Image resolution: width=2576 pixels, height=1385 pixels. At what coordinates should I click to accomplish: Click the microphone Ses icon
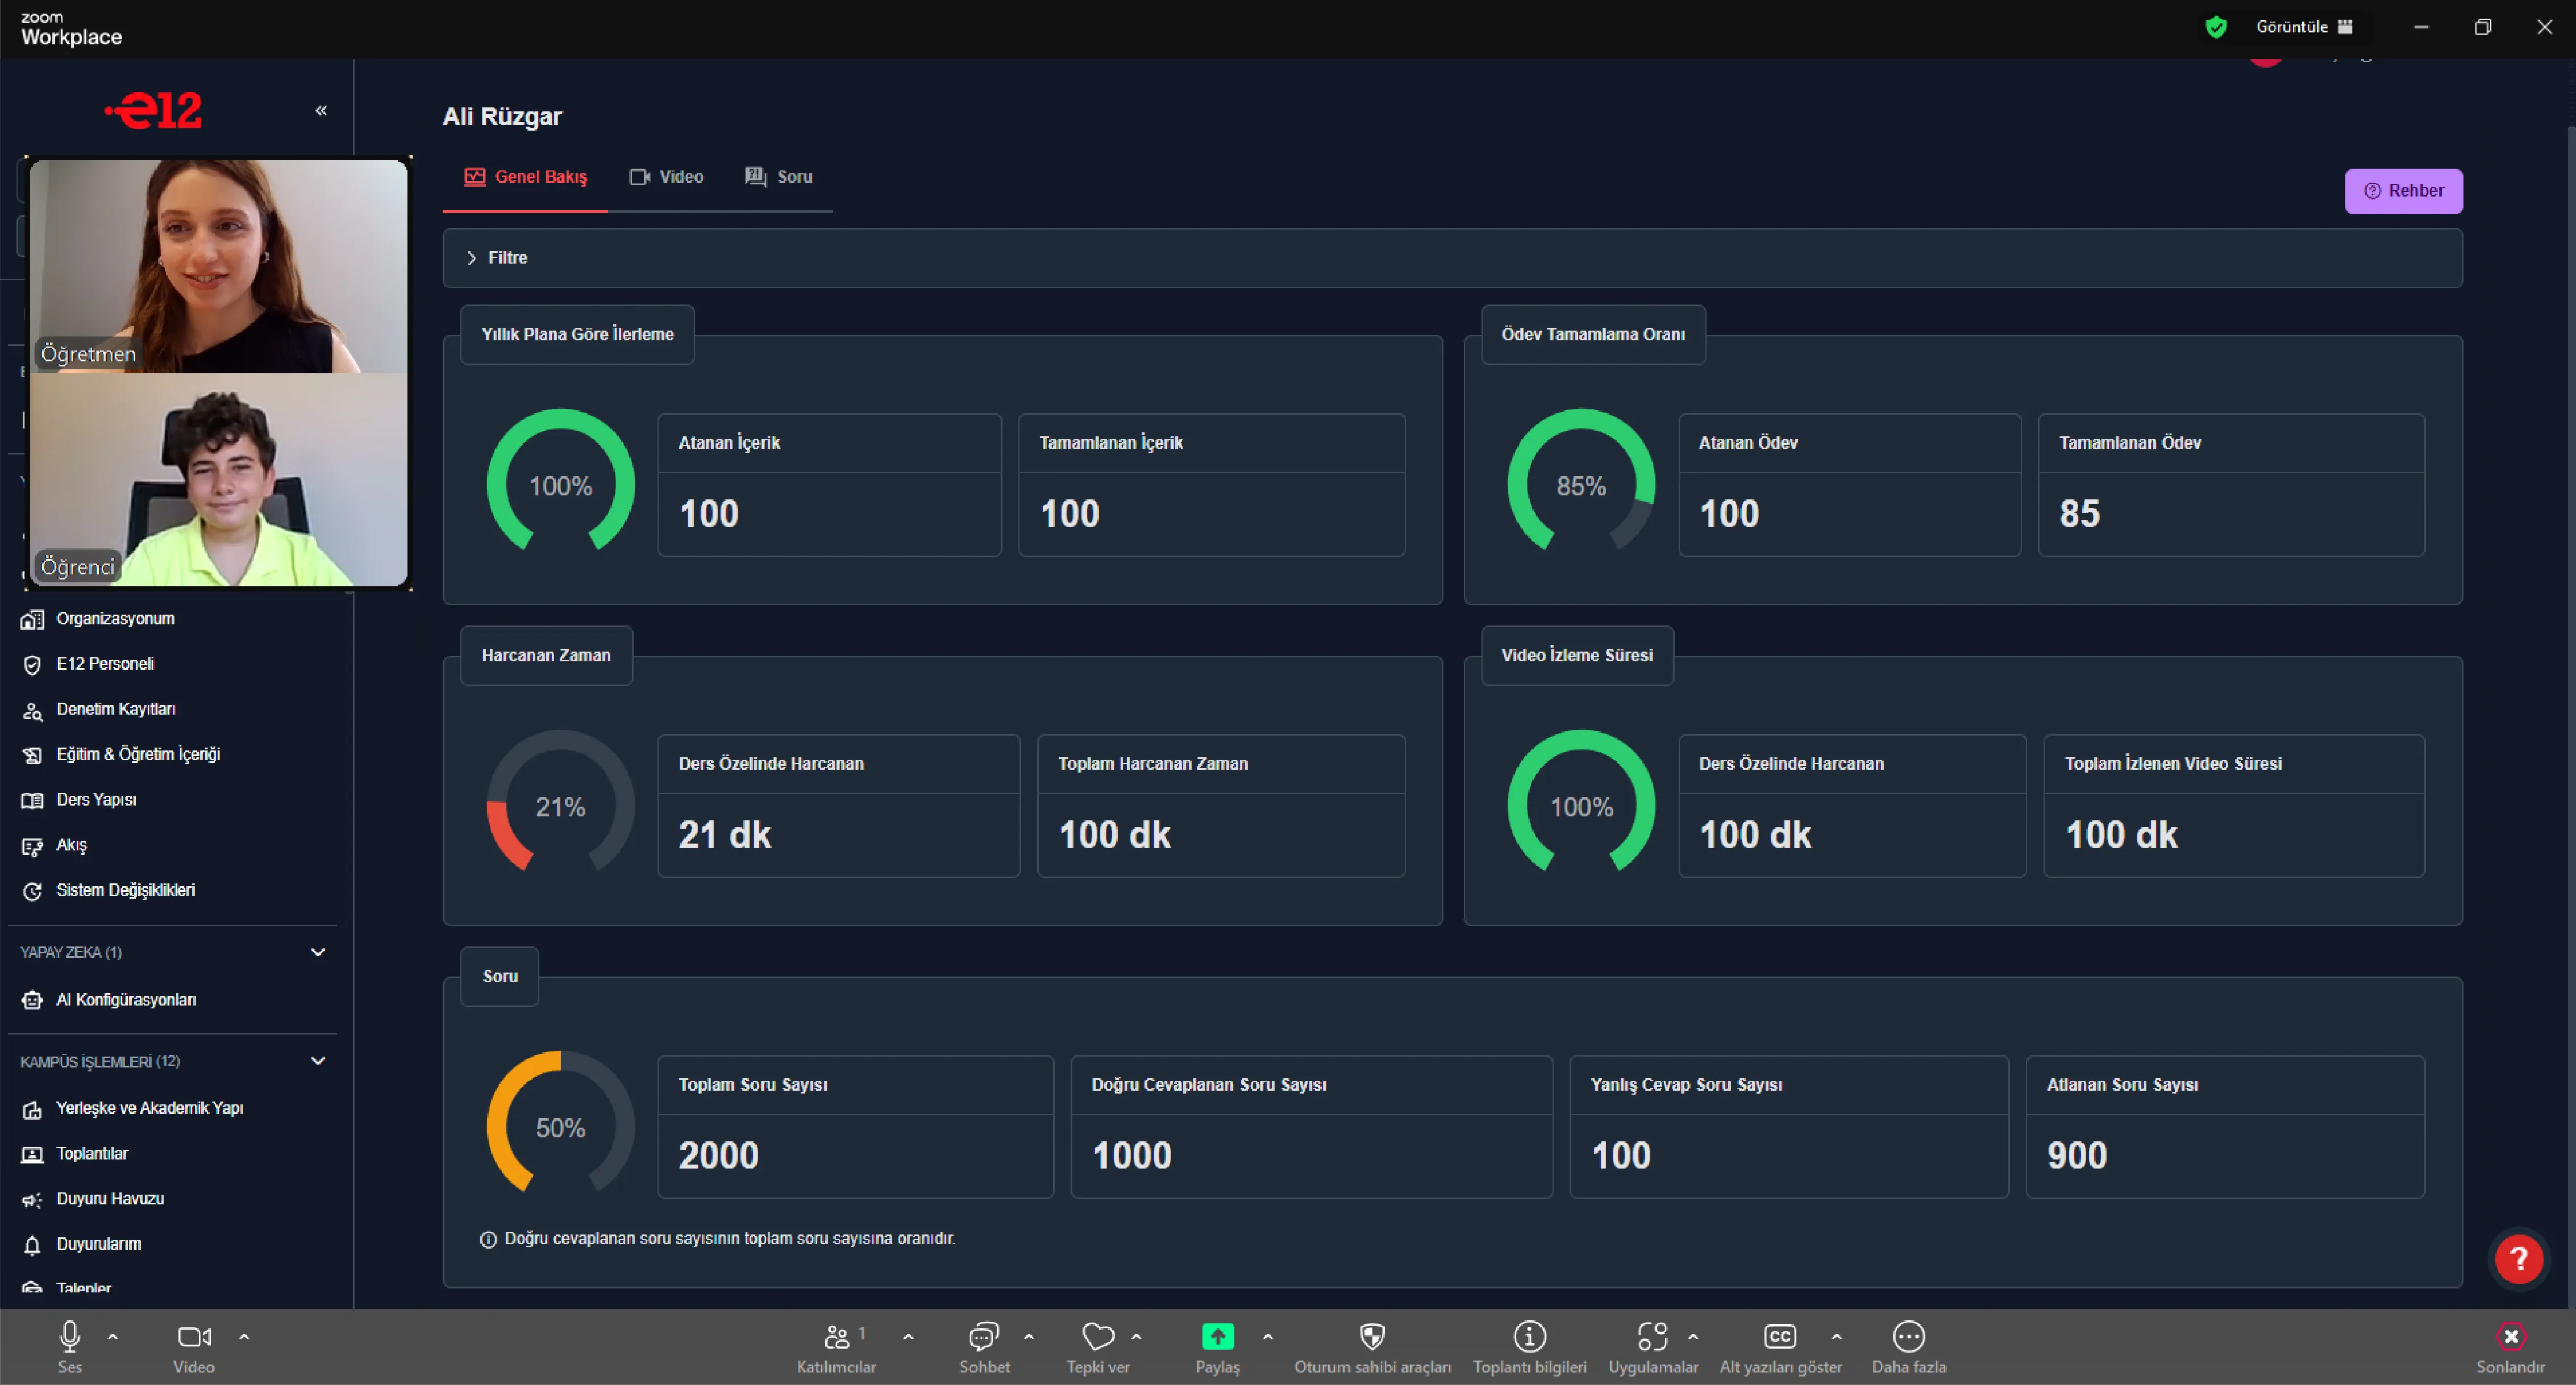coord(69,1337)
